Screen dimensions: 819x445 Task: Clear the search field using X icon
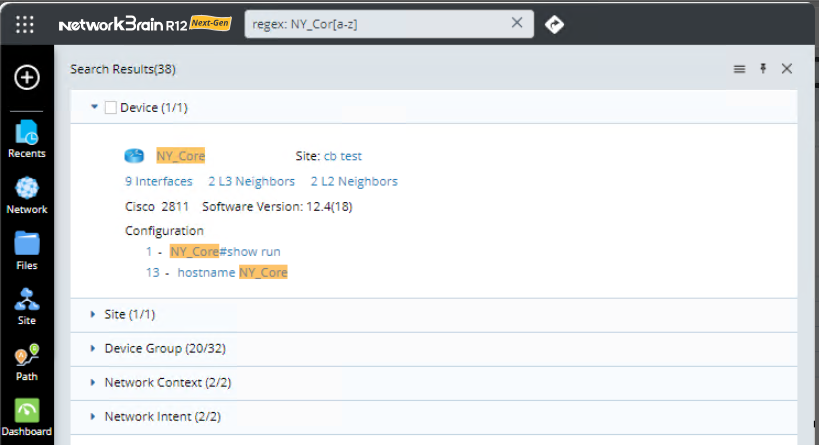[517, 22]
